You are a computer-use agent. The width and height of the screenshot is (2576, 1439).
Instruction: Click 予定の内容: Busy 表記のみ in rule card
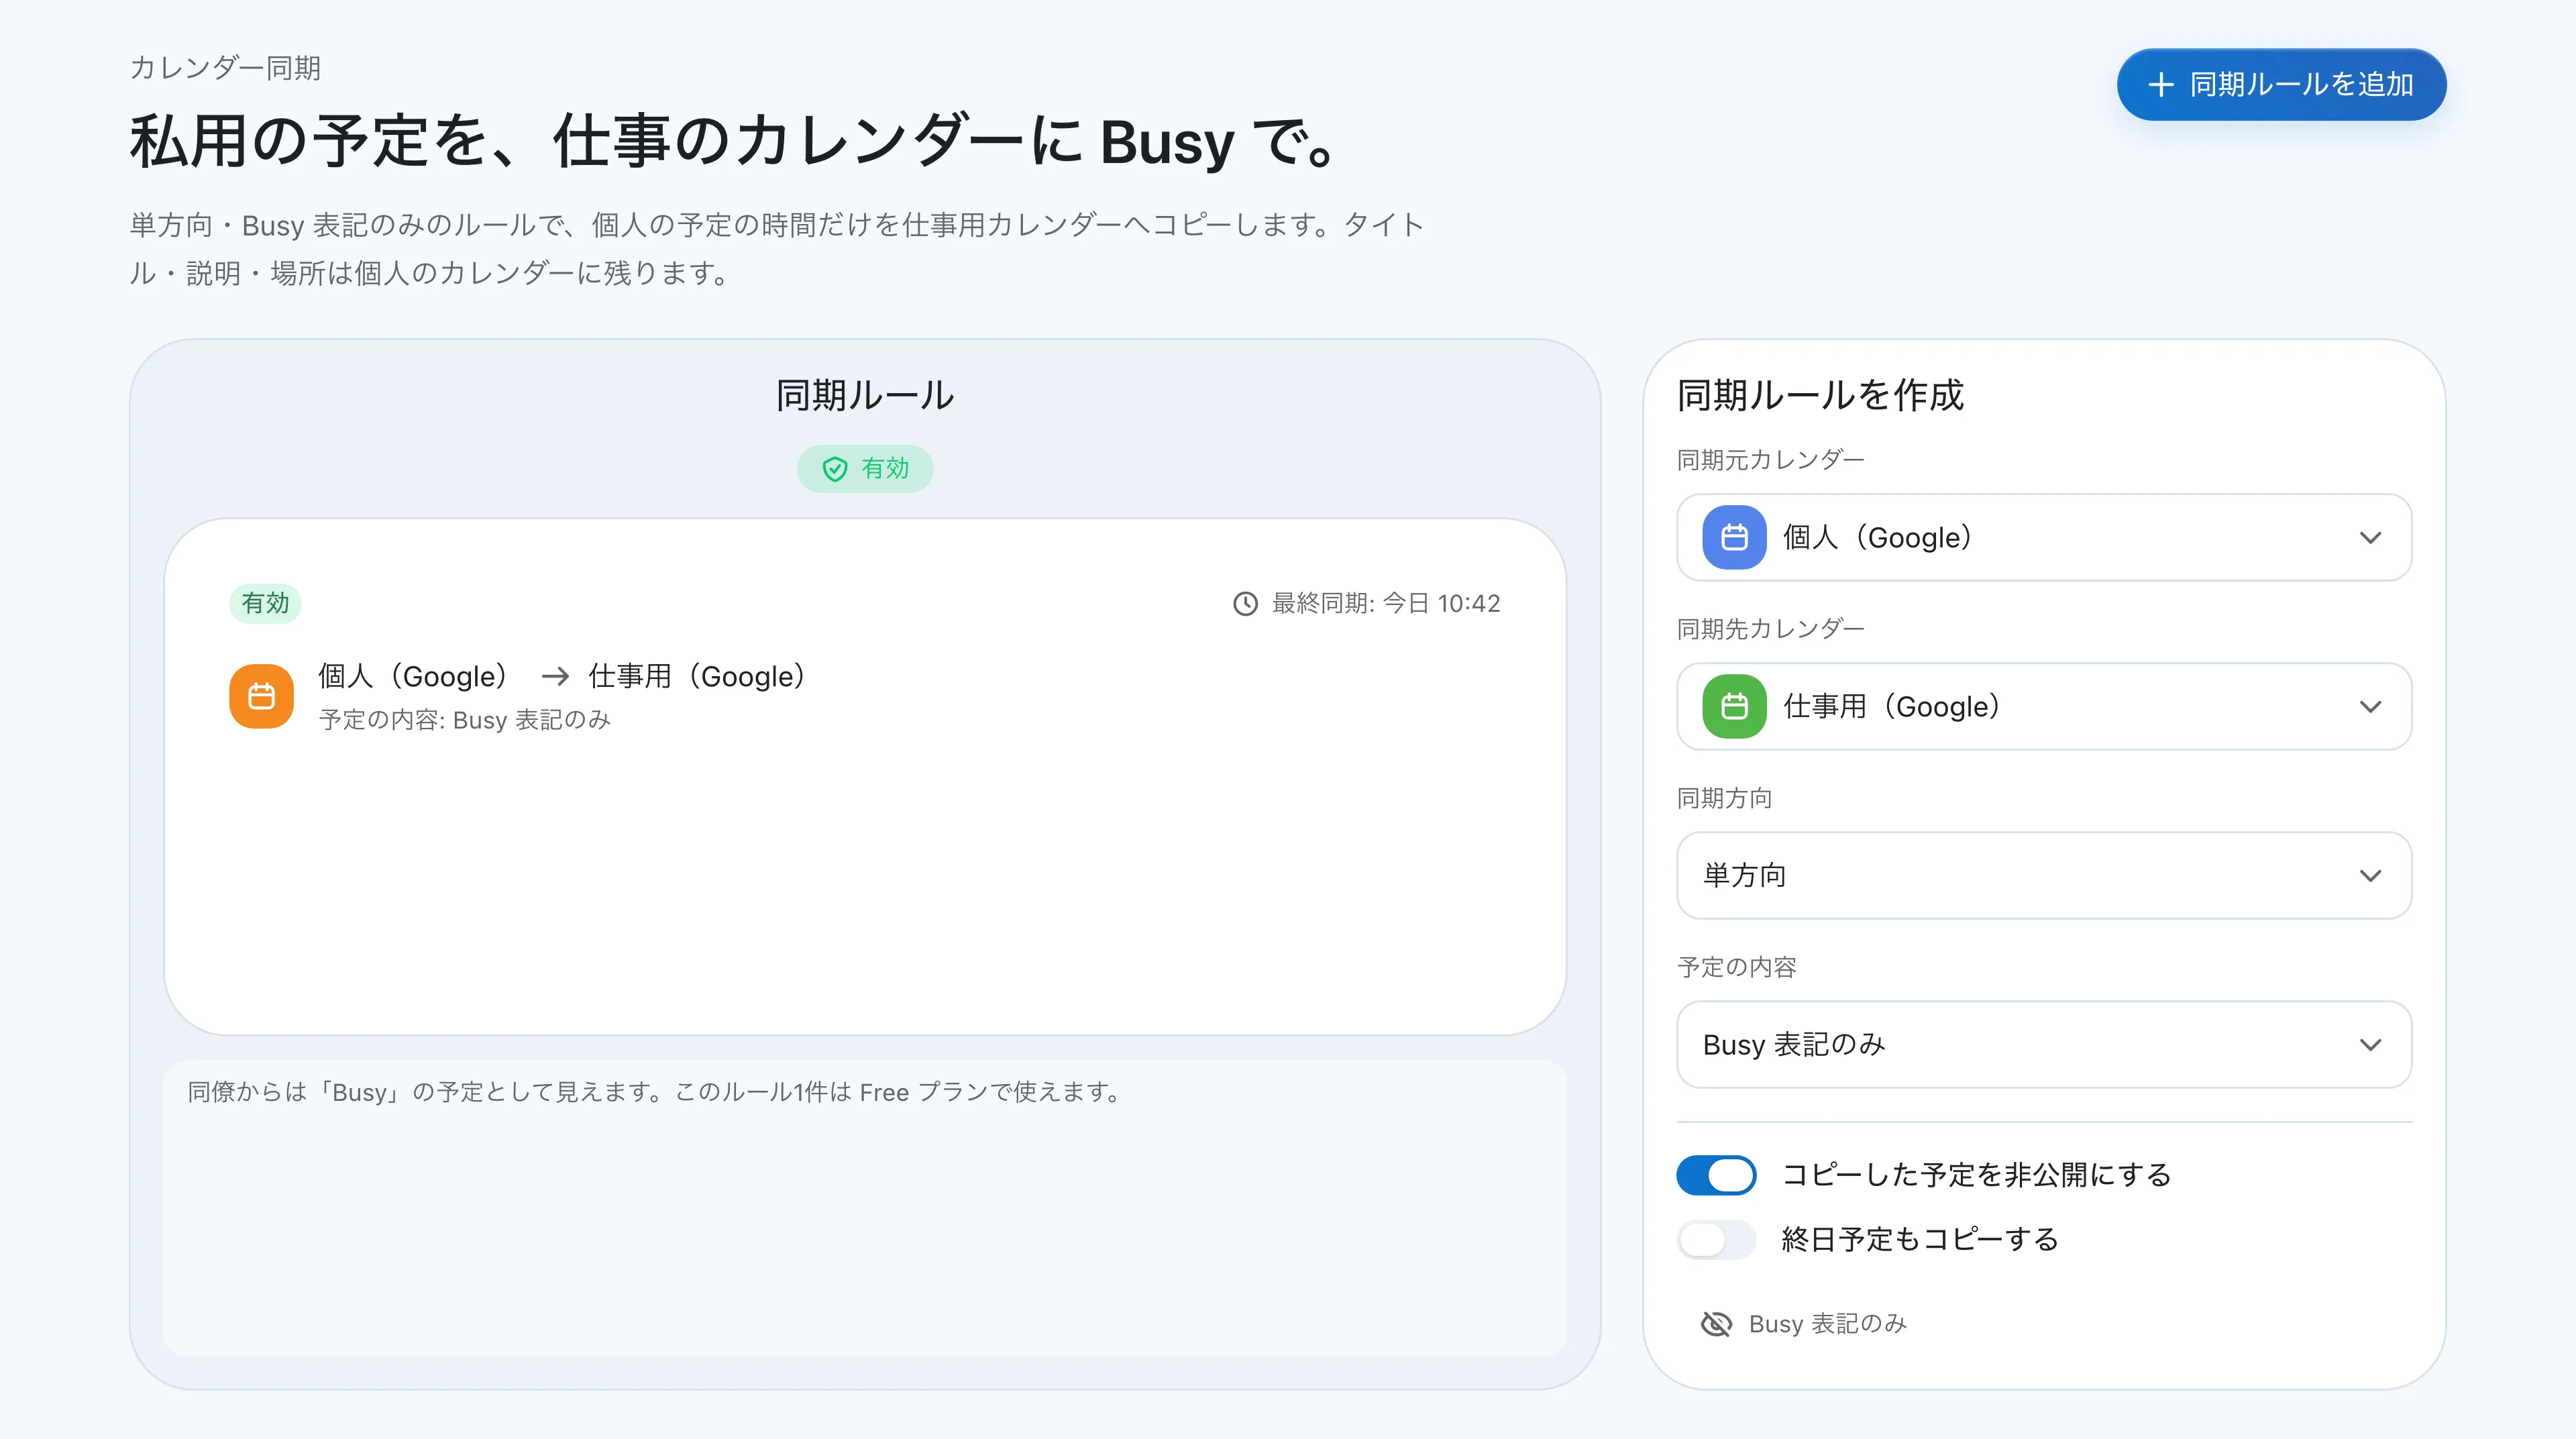tap(464, 720)
